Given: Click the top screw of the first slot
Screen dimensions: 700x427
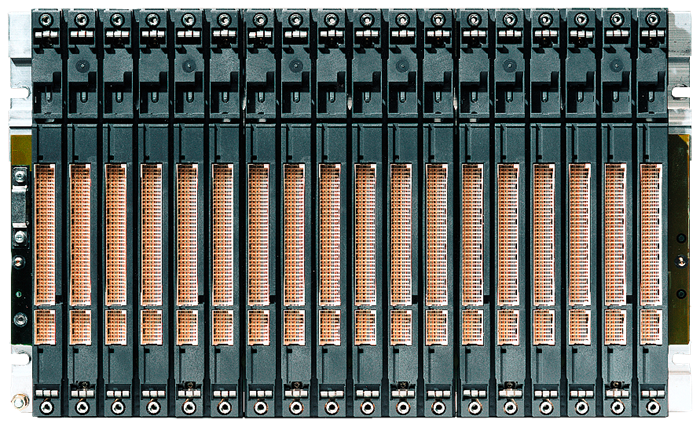Looking at the screenshot, I should tap(45, 19).
